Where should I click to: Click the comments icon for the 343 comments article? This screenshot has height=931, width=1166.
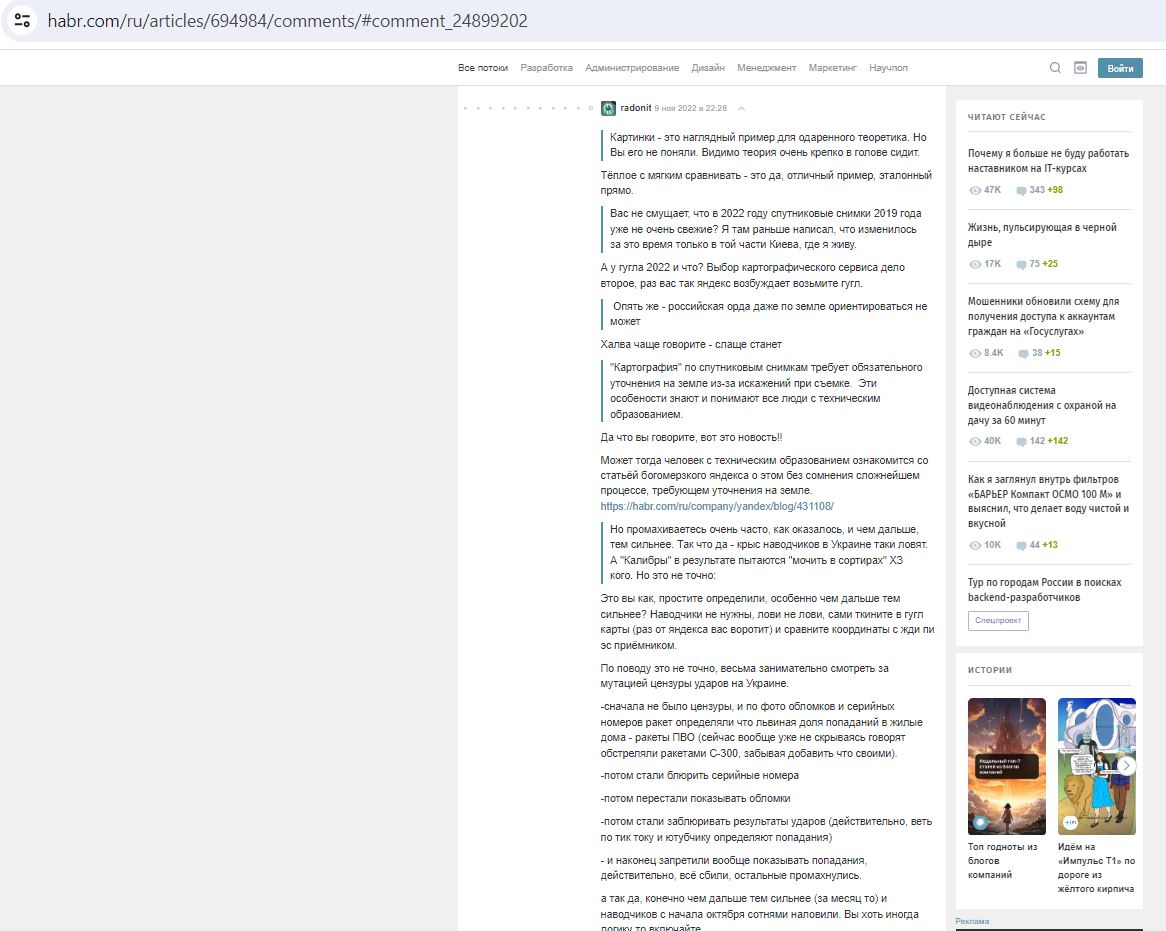pyautogui.click(x=1021, y=190)
